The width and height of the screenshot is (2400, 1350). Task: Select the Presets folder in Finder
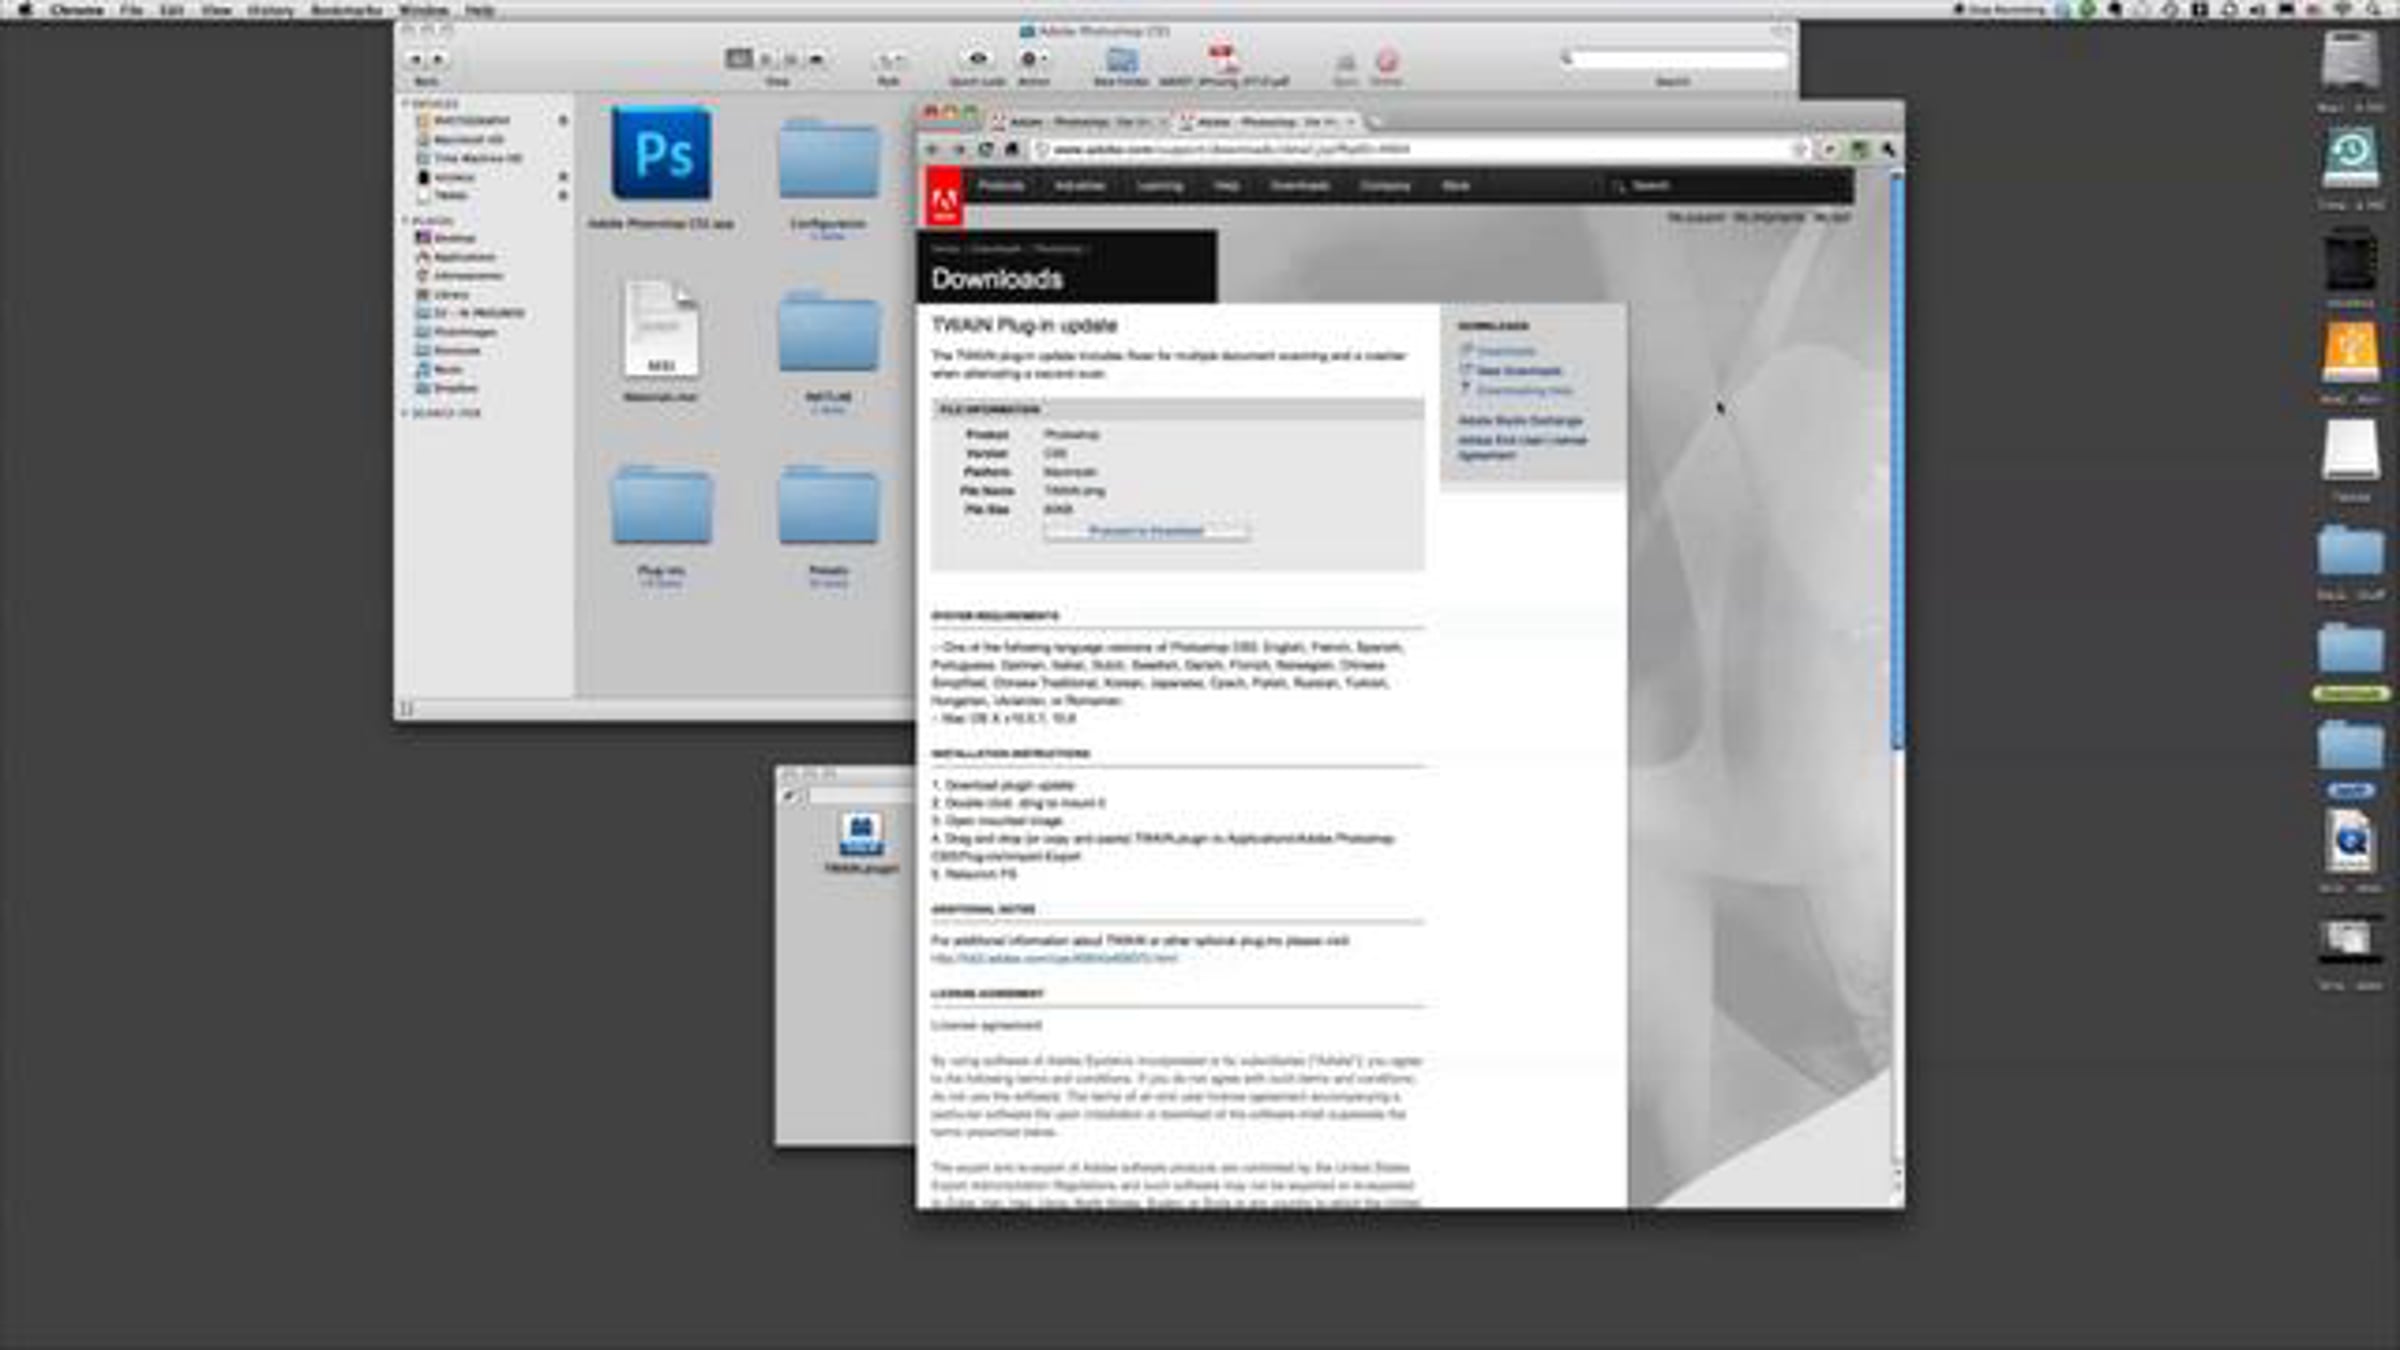point(828,506)
